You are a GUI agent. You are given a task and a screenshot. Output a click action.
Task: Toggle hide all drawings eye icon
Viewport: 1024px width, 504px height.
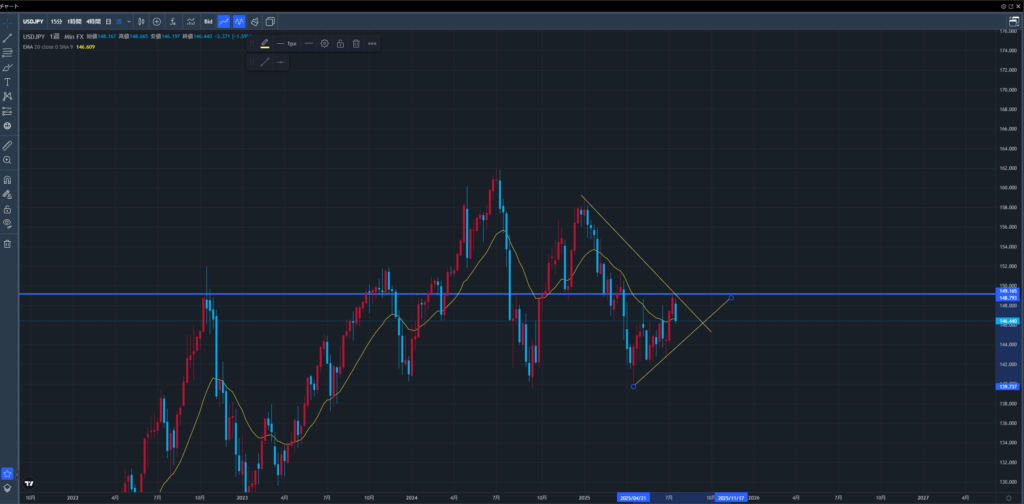[8, 224]
